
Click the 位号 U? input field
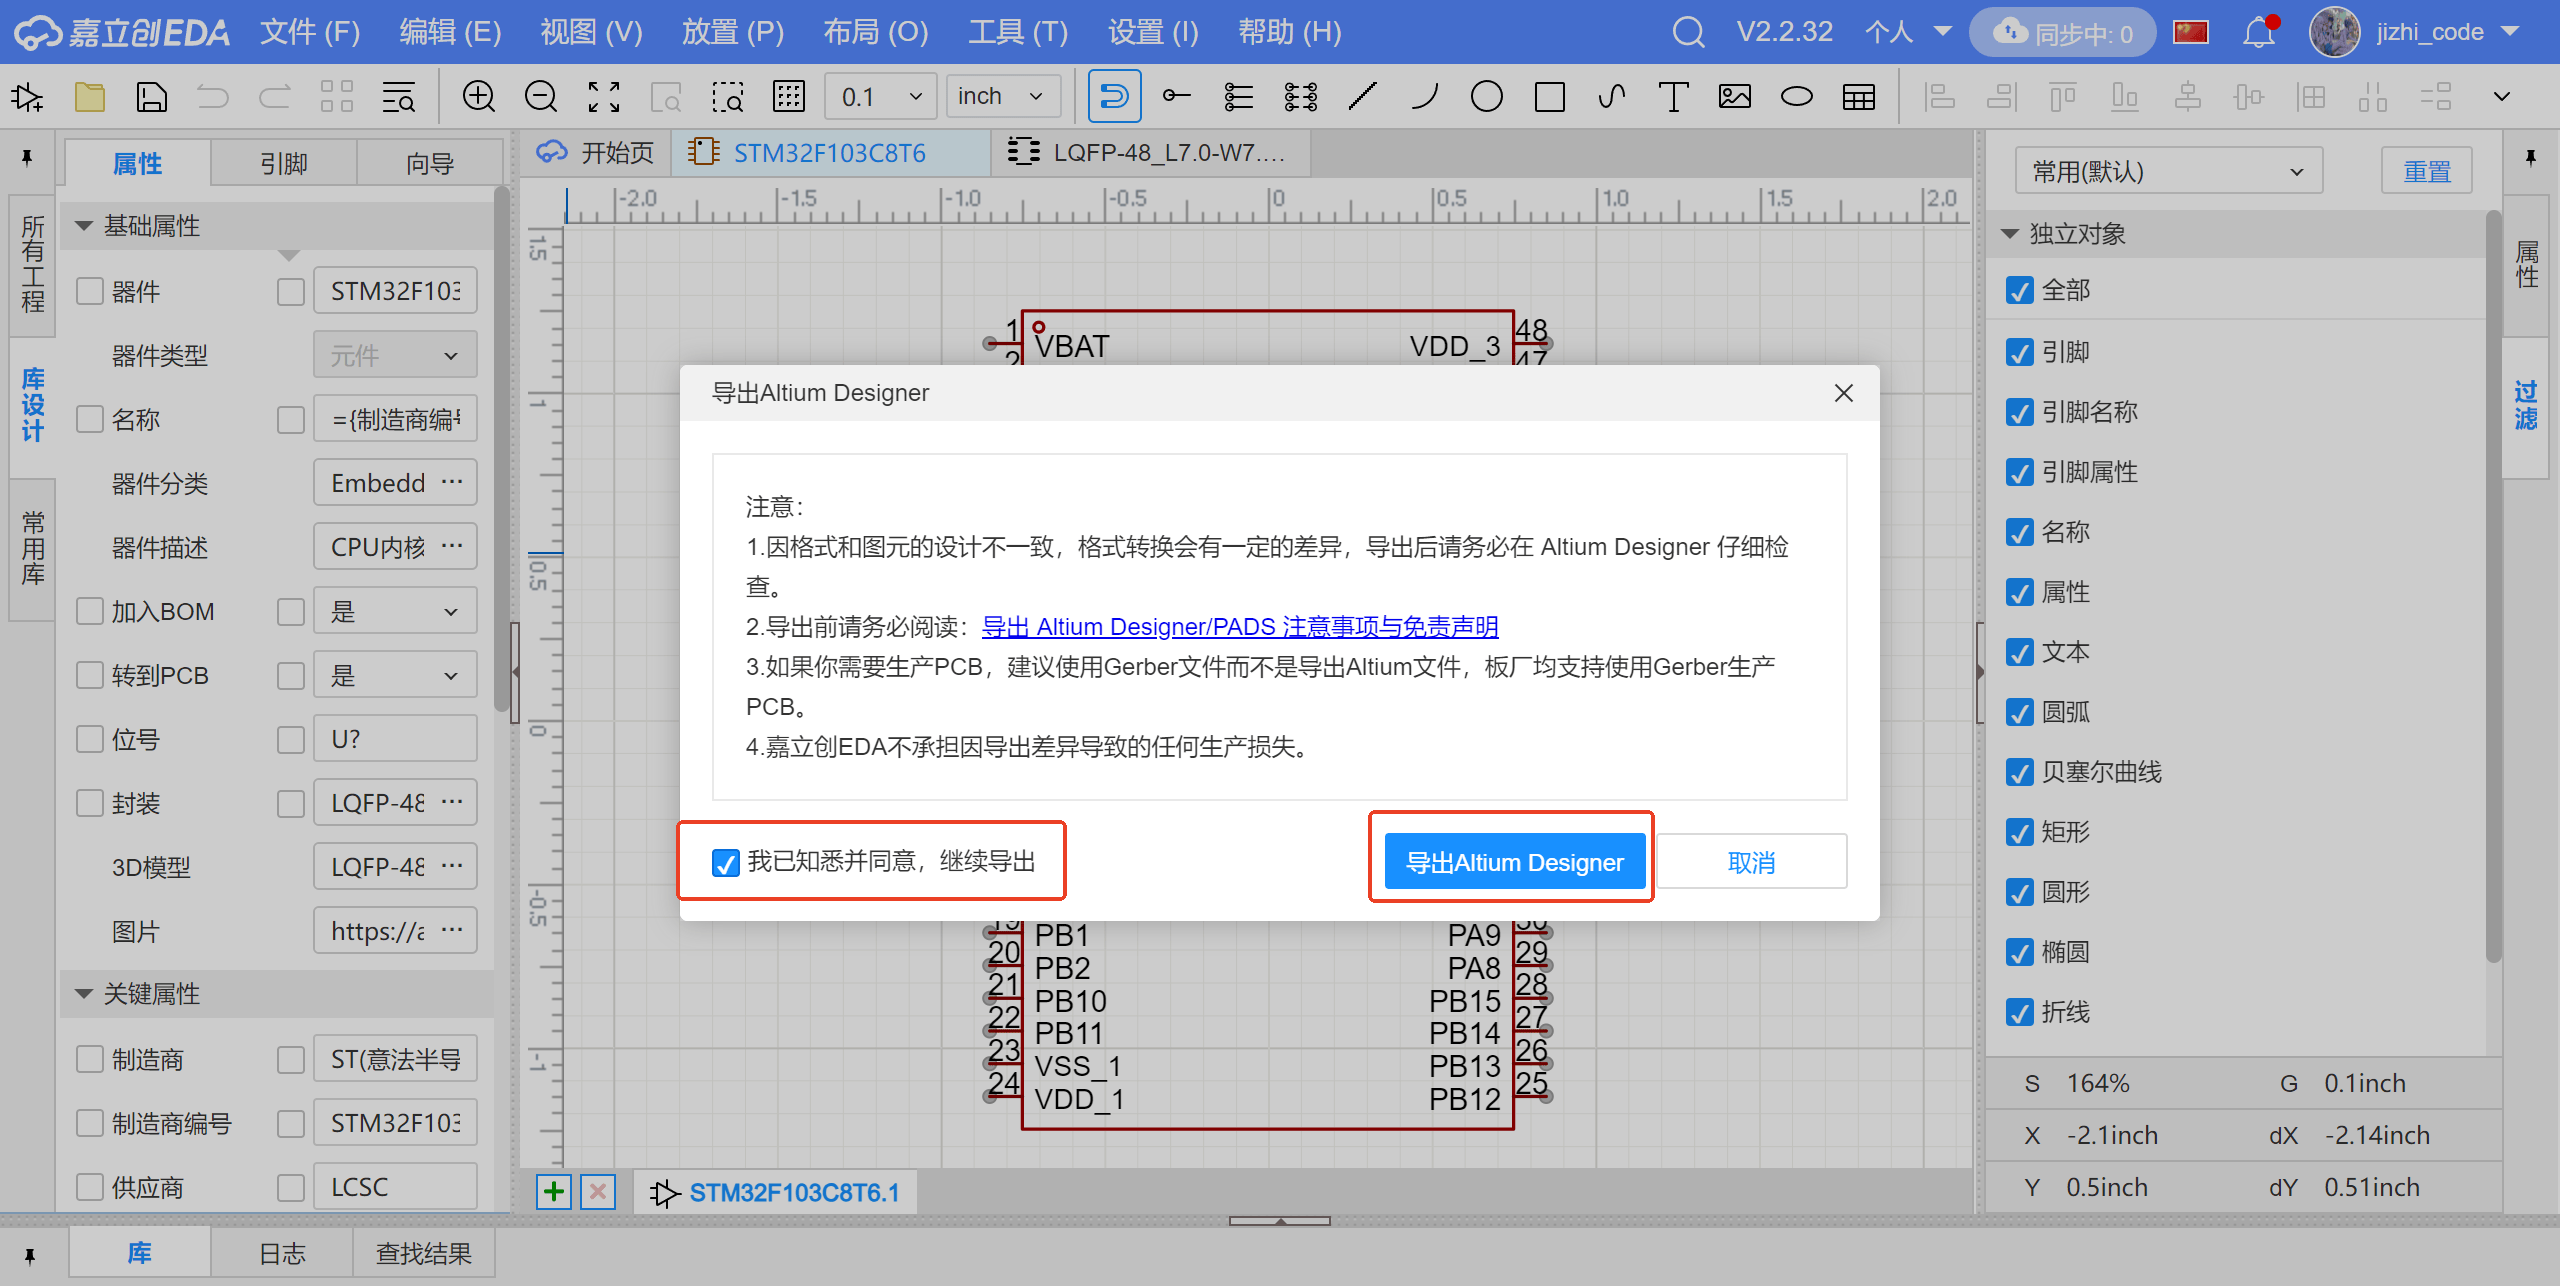(x=395, y=739)
